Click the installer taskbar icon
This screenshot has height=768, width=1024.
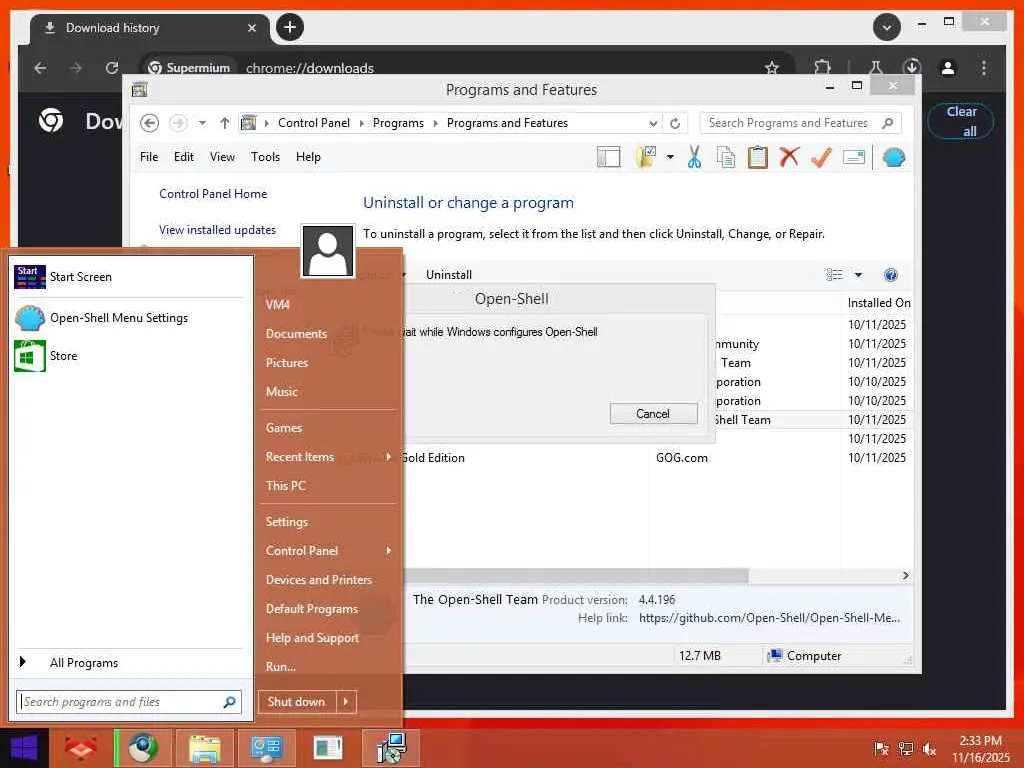pos(391,748)
